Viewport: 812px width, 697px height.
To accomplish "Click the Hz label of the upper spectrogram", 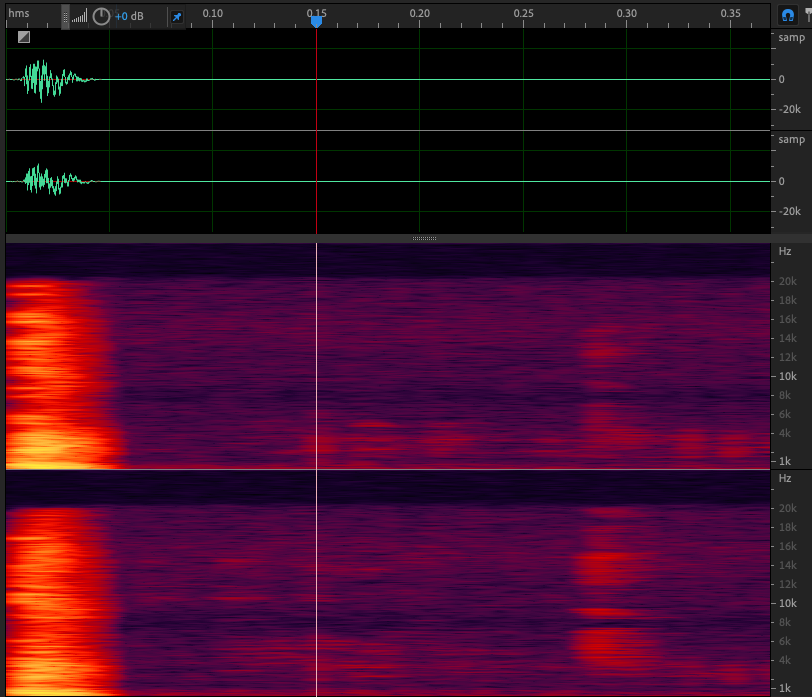I will (785, 251).
